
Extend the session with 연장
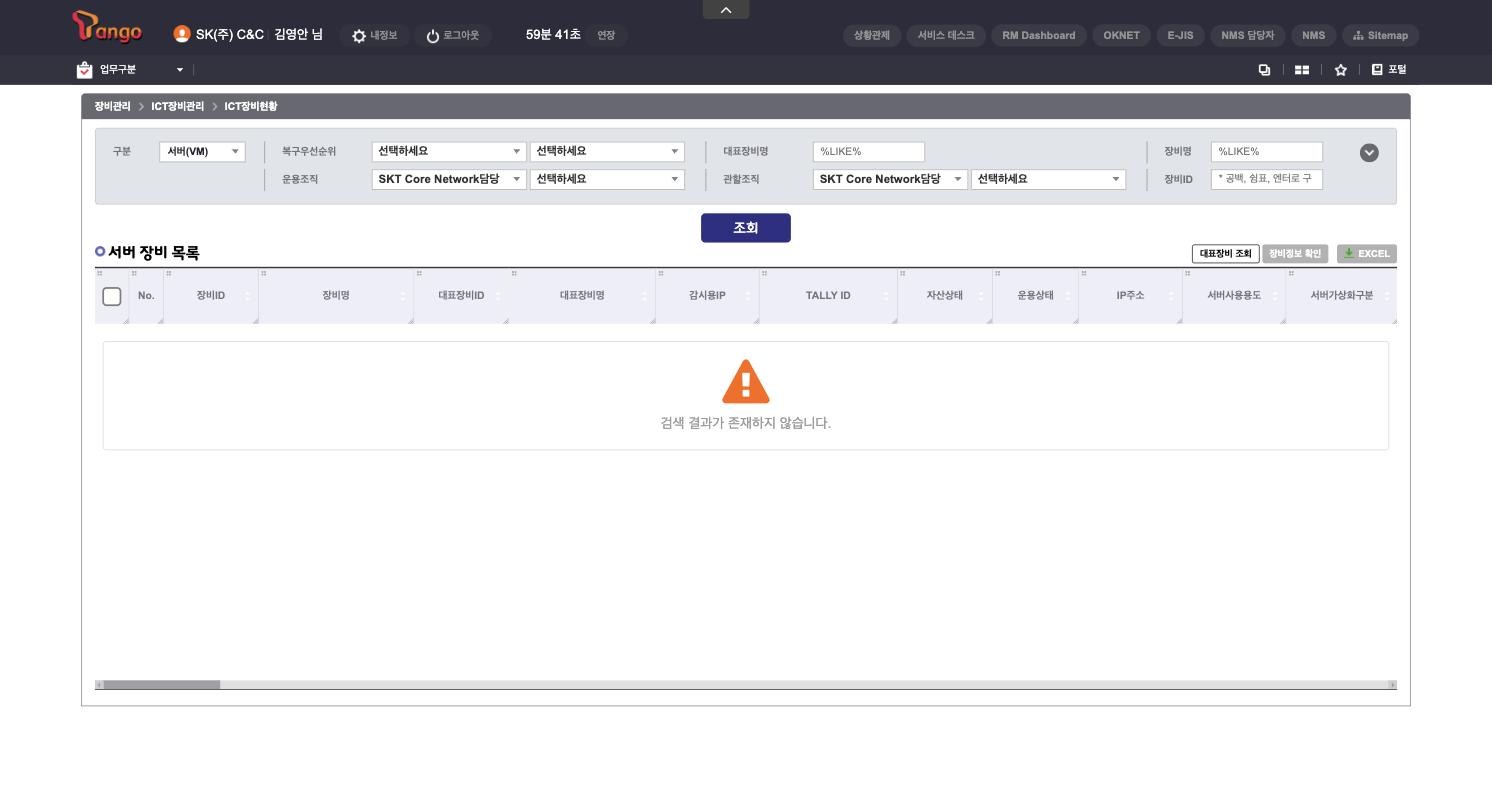[x=606, y=35]
